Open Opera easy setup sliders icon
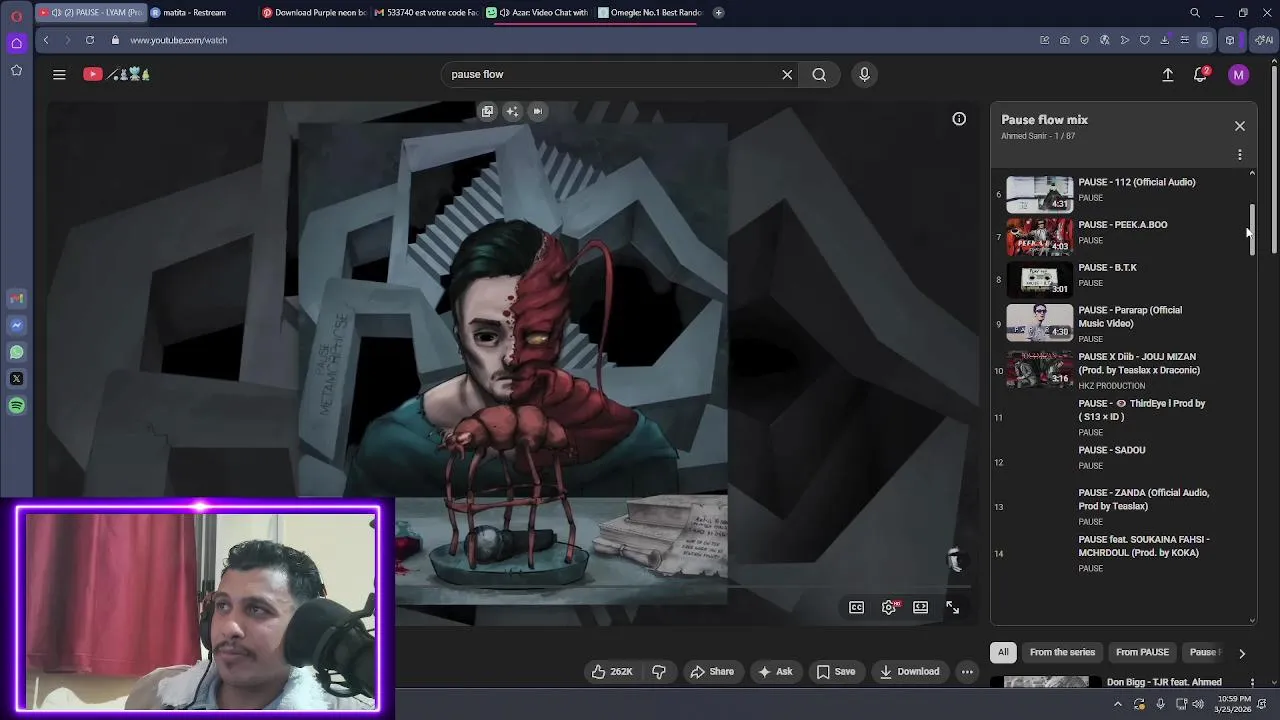1280x720 pixels. (1185, 40)
